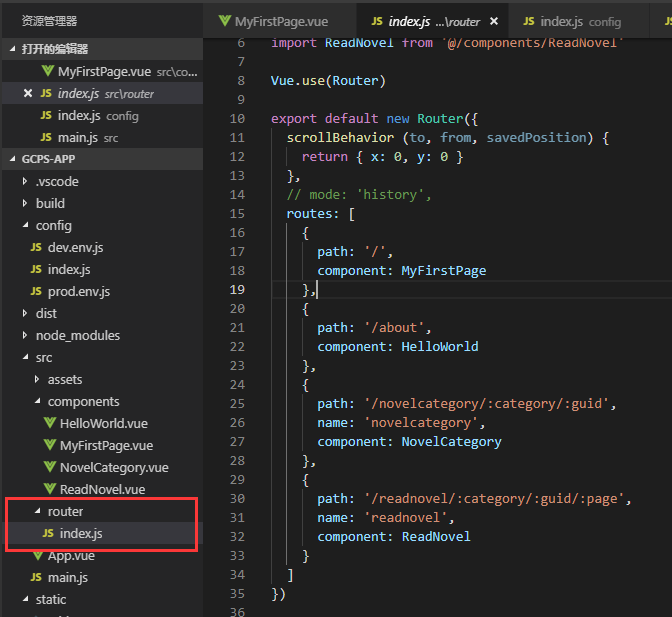Click NovelCategory in component line 27

(x=451, y=442)
